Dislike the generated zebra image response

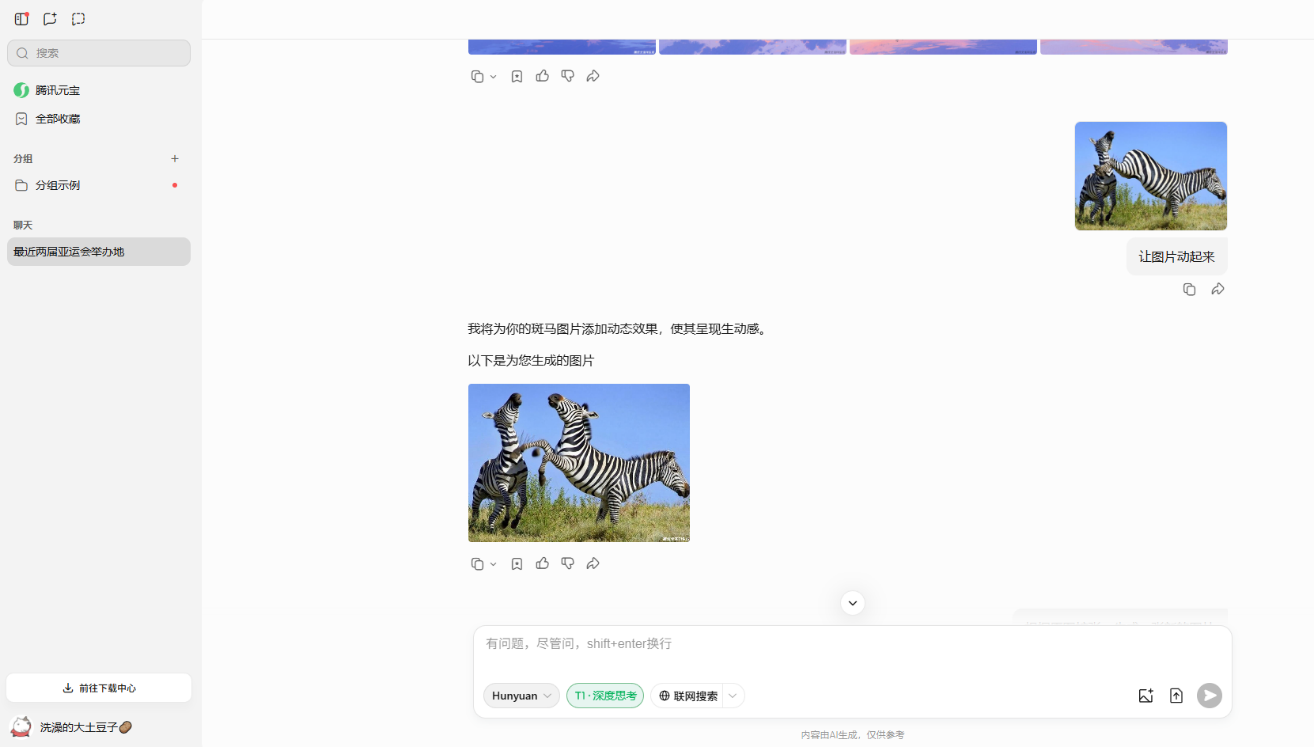tap(567, 564)
